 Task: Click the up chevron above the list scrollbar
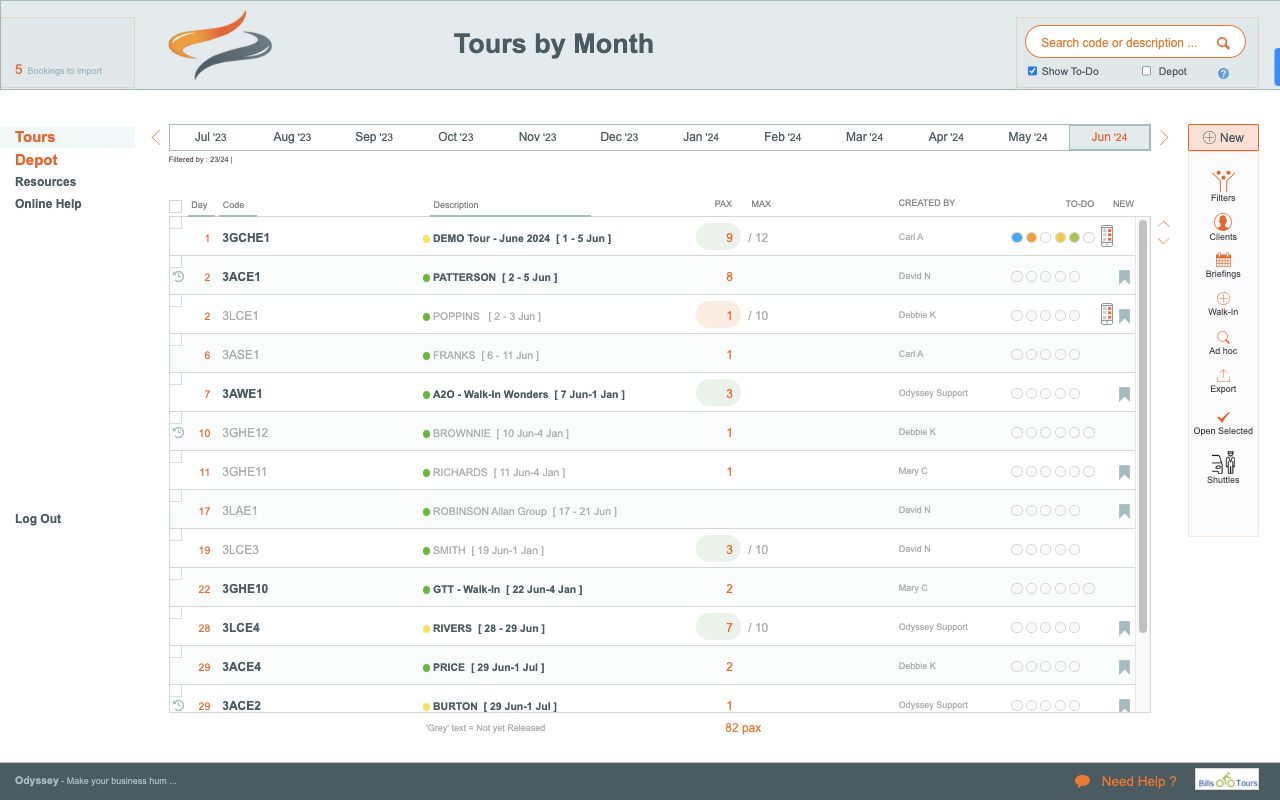1164,224
